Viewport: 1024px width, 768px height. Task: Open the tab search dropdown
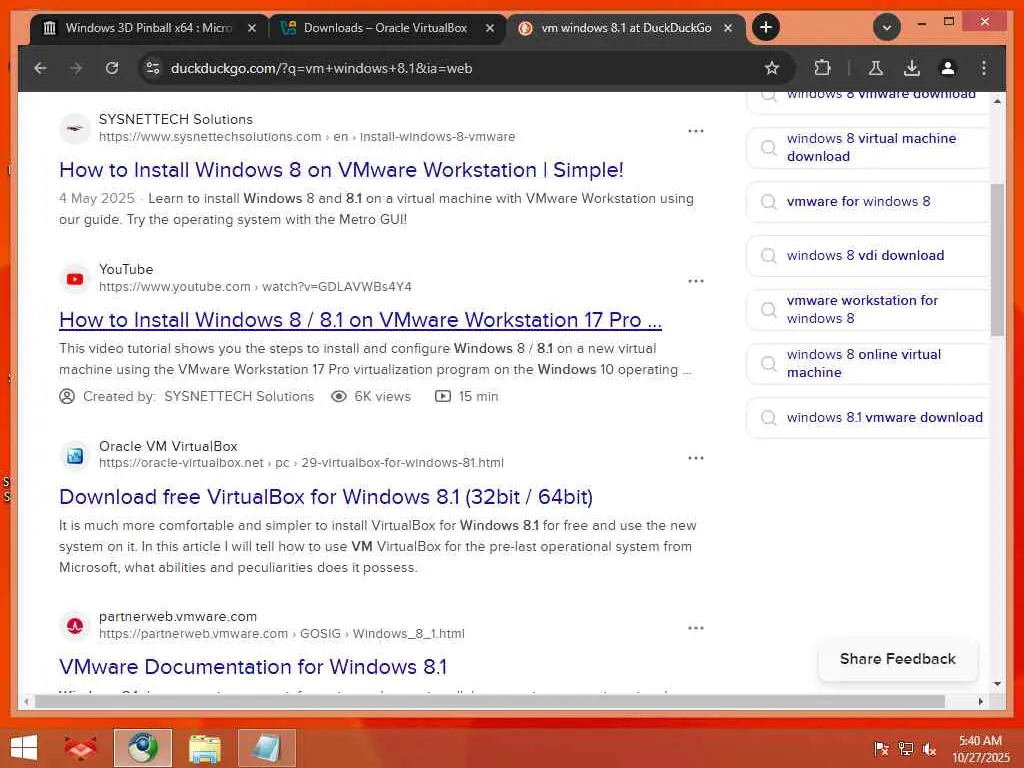887,27
